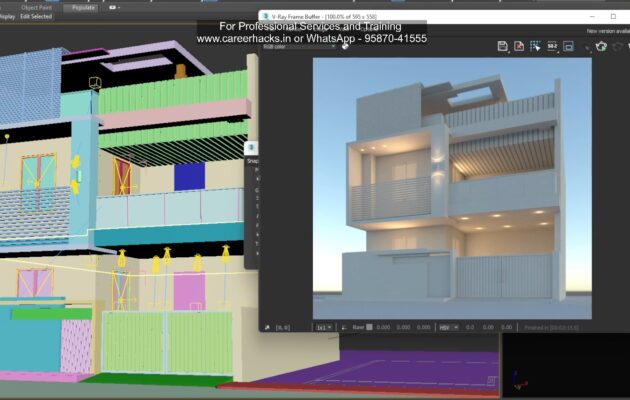Click the Raw label in VFB status bar
The width and height of the screenshot is (630, 400).
[x=357, y=327]
